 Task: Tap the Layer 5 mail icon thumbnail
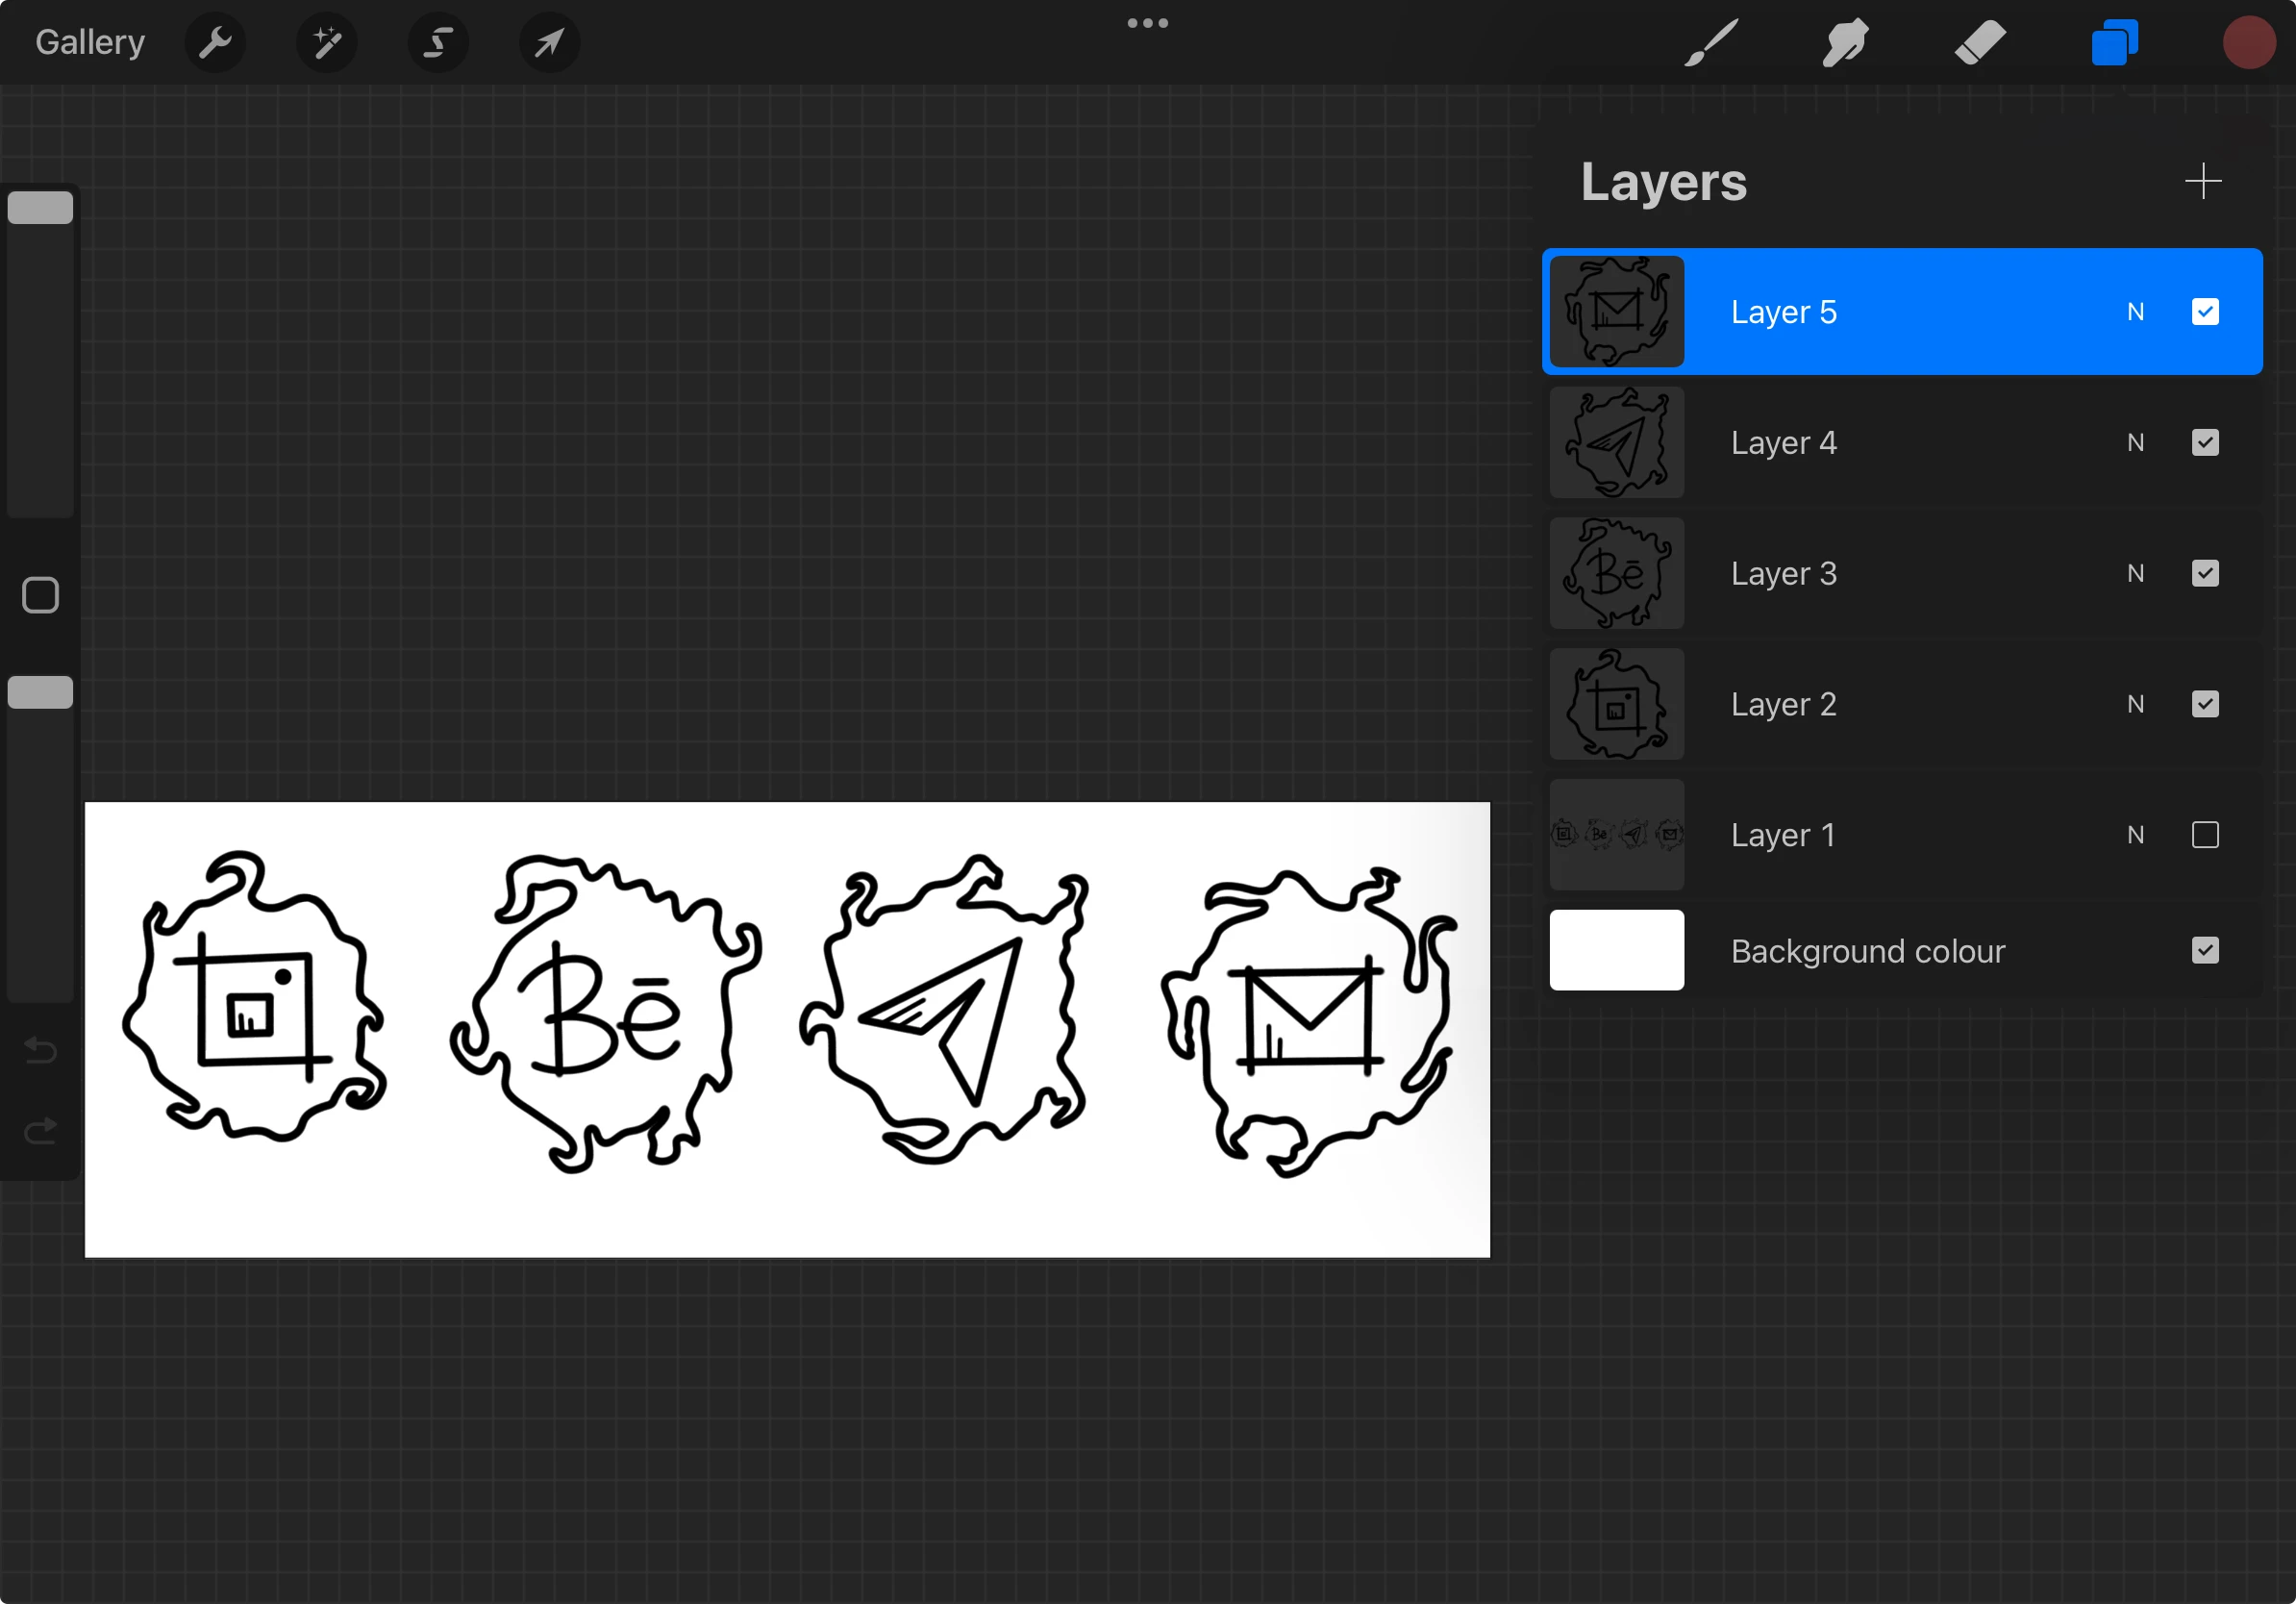point(1617,312)
